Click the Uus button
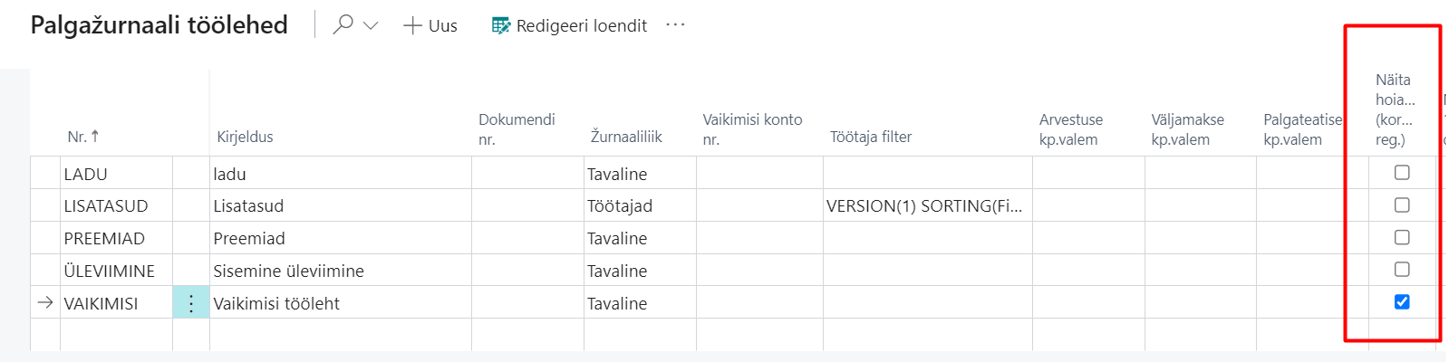Image resolution: width=1446 pixels, height=363 pixels. point(430,27)
